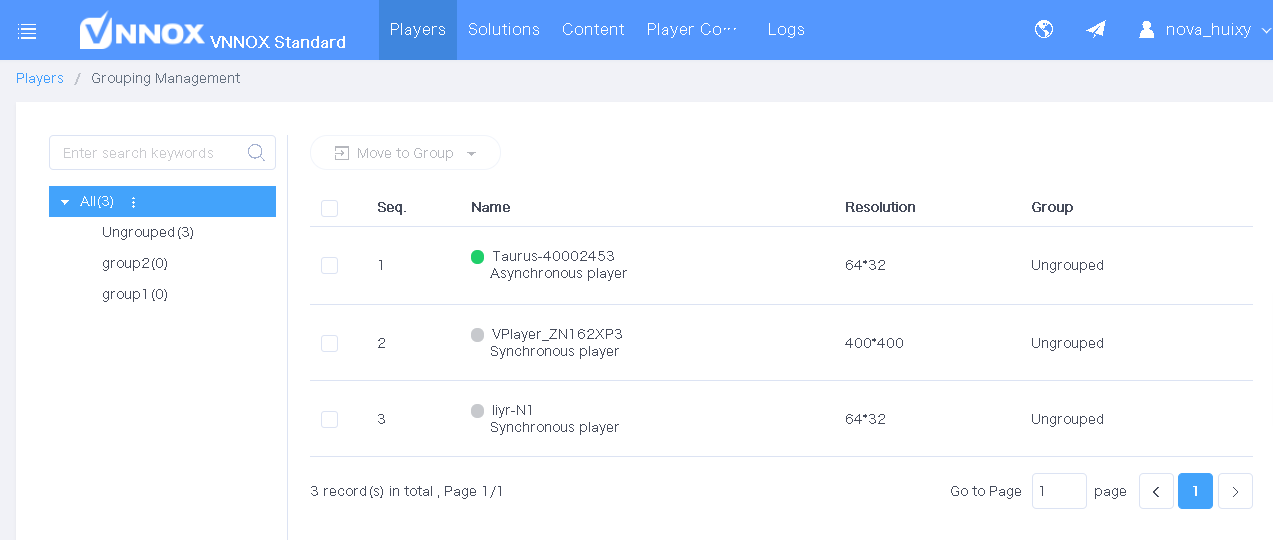The height and width of the screenshot is (540, 1273).
Task: Collapse the All(3) tree node
Action: pyautogui.click(x=65, y=202)
